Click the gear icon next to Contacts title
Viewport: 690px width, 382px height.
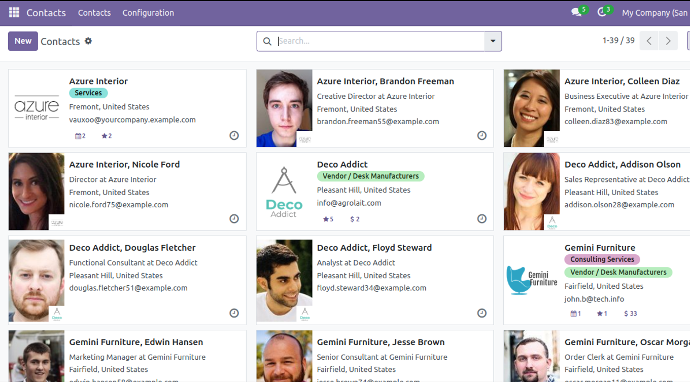[x=88, y=41]
